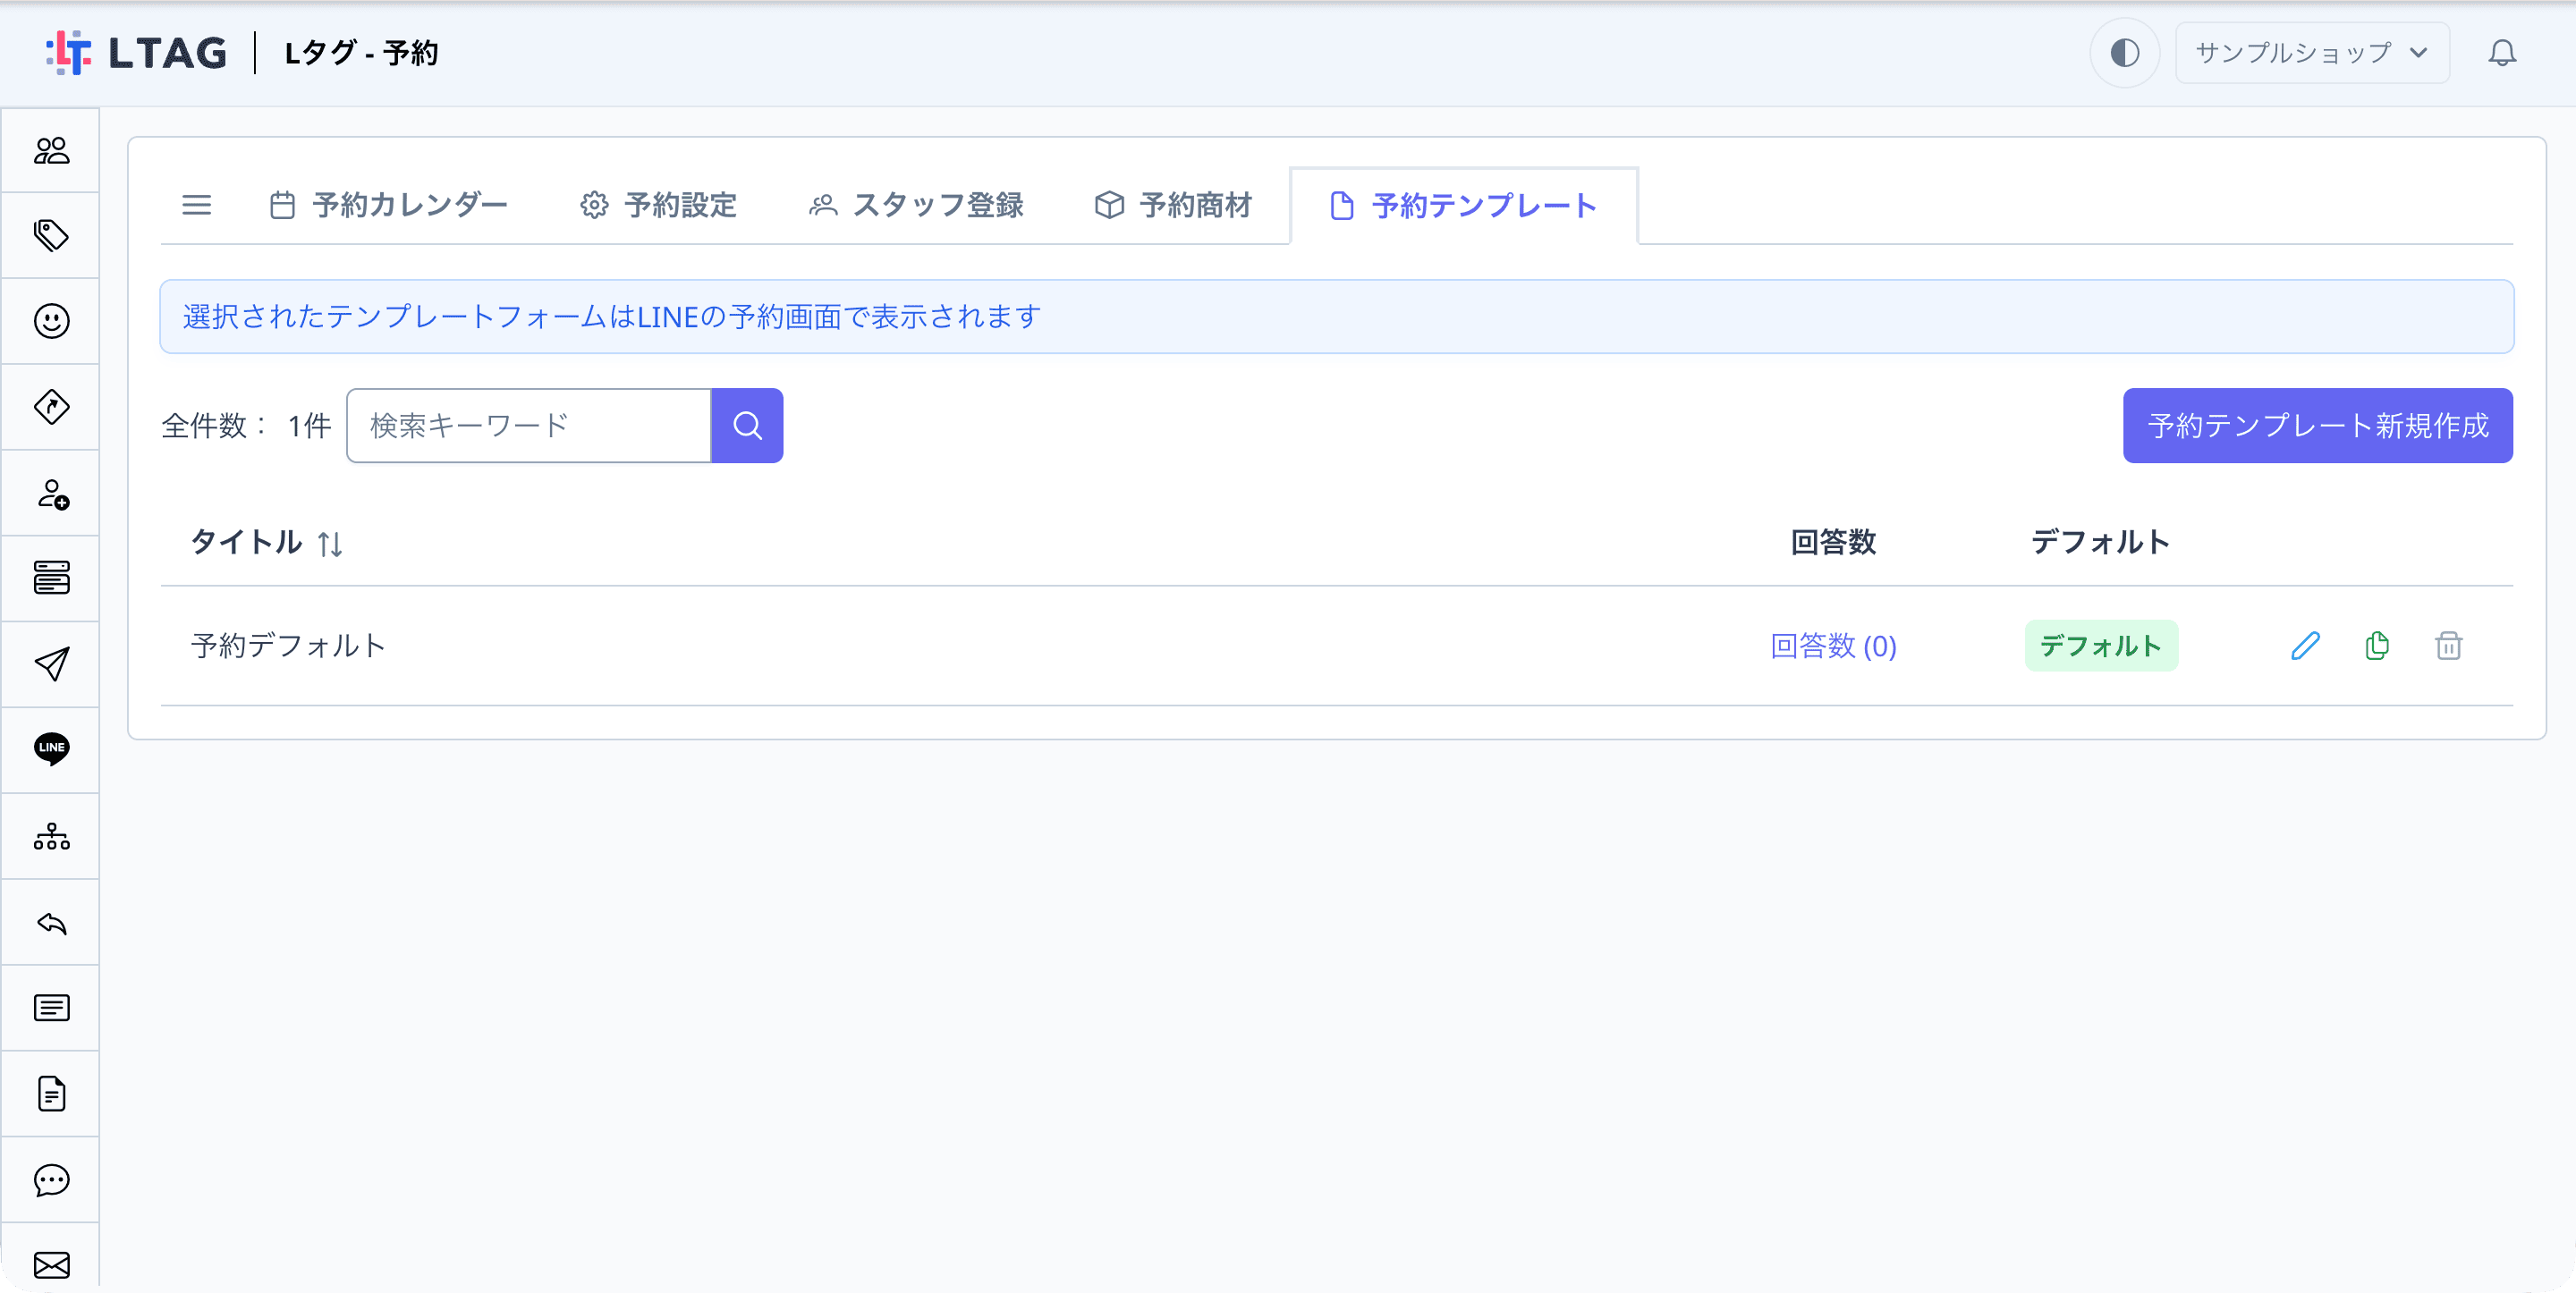The image size is (2576, 1293).
Task: Click the hierarchy tree sidebar icon
Action: (x=51, y=836)
